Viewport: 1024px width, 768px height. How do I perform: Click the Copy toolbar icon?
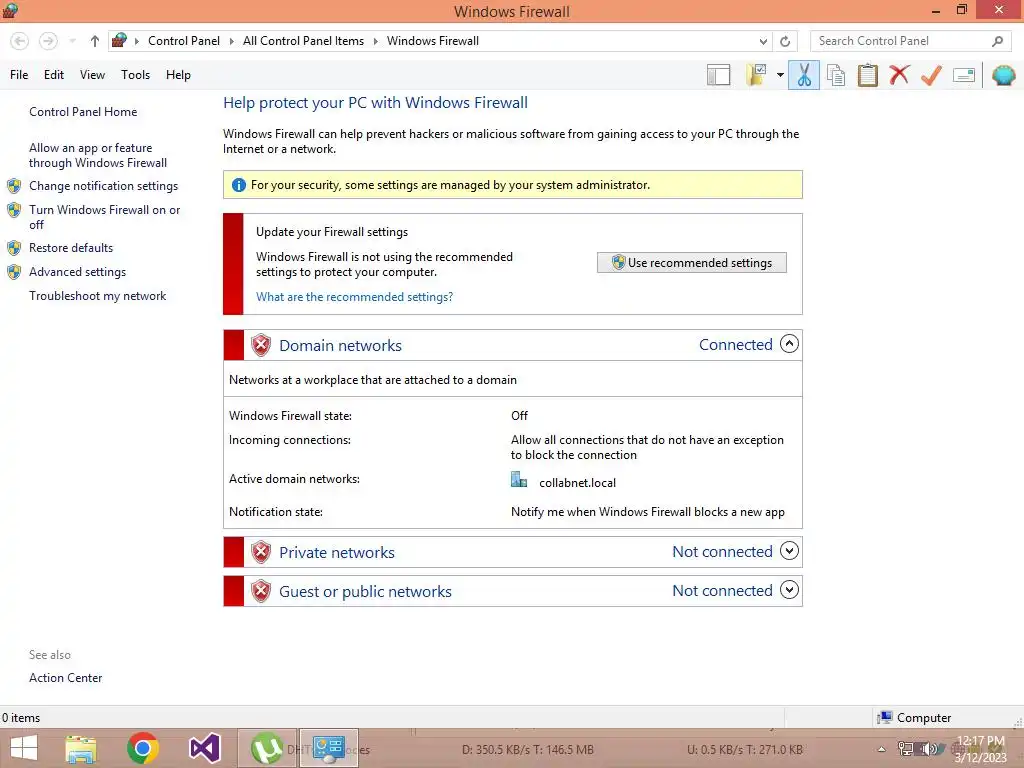(836, 75)
